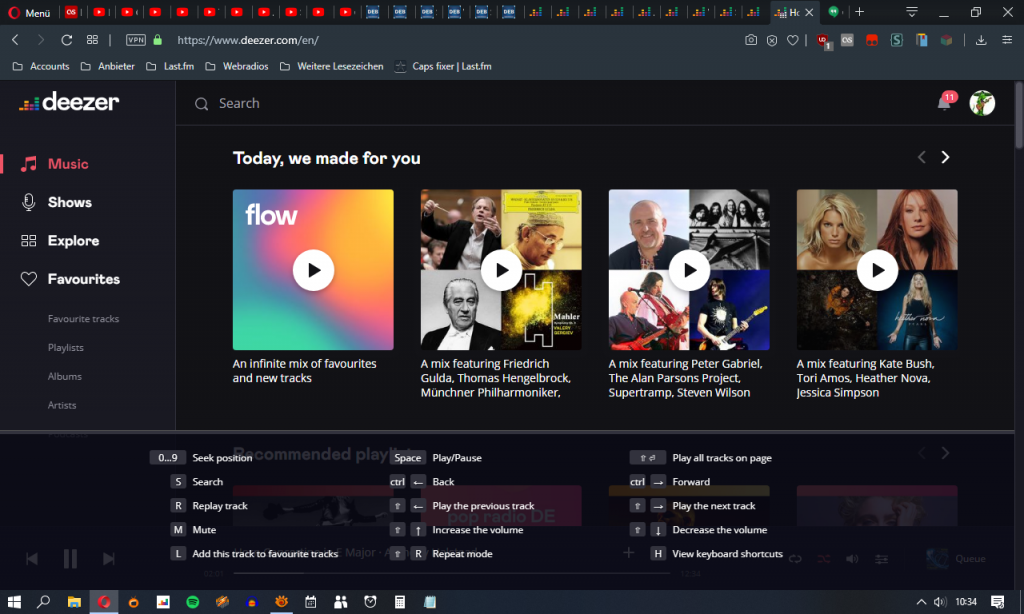Viewport: 1024px width, 614px height.
Task: Open the Opera Menü button
Action: click(29, 12)
